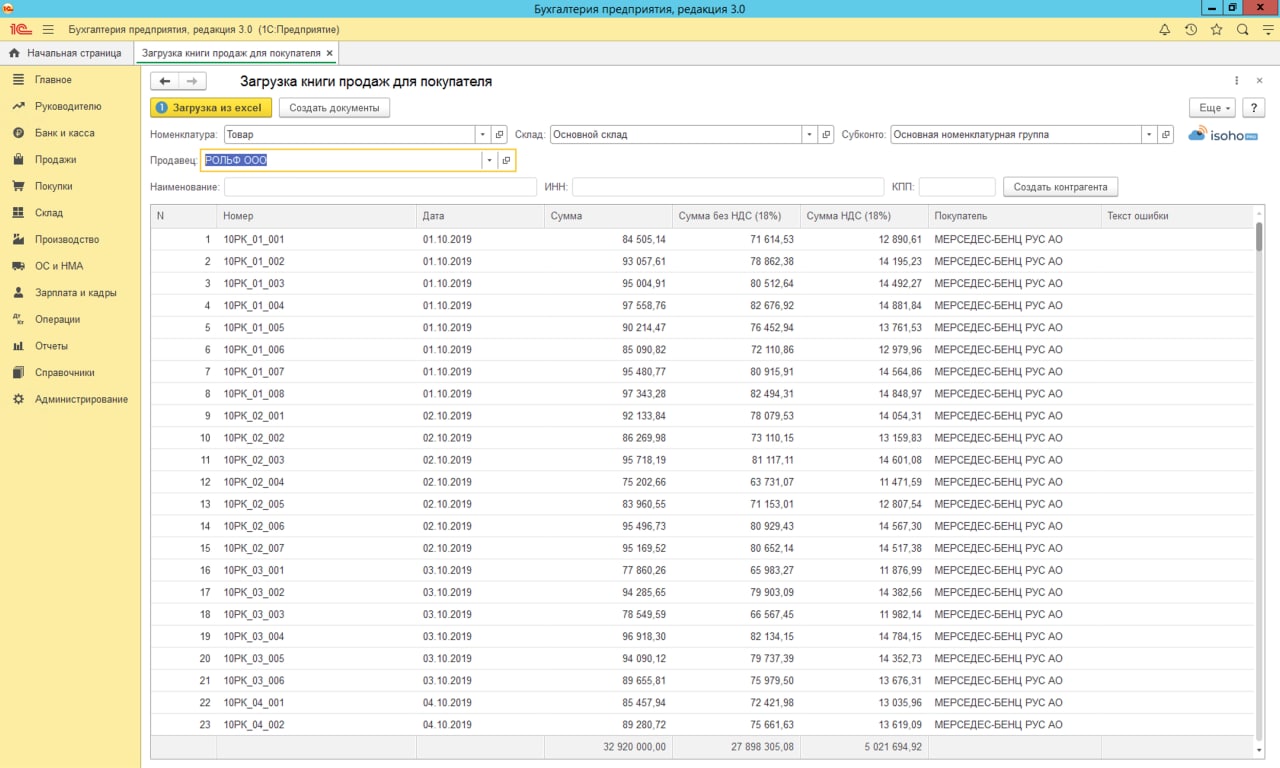Open the Продажи section
Viewport: 1280px width, 768px height.
pos(70,160)
